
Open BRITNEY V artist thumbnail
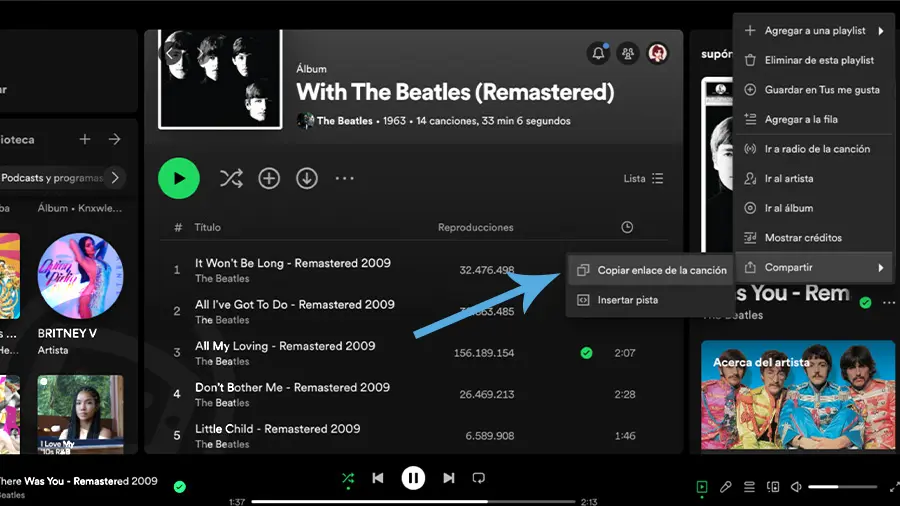[x=80, y=275]
